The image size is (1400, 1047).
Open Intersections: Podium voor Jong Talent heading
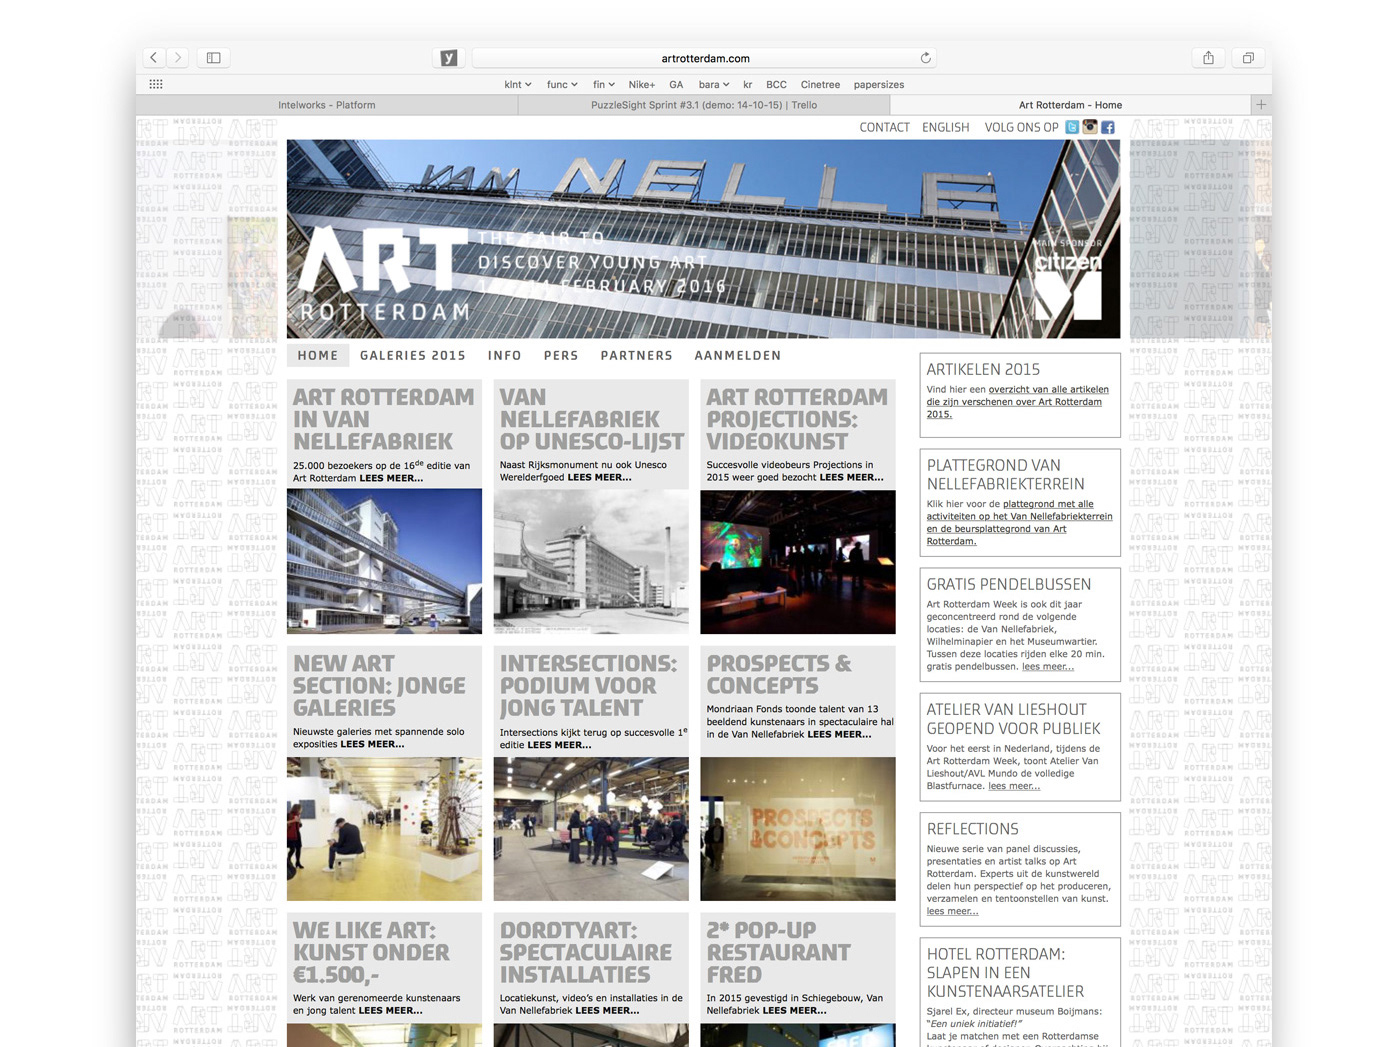(x=588, y=686)
